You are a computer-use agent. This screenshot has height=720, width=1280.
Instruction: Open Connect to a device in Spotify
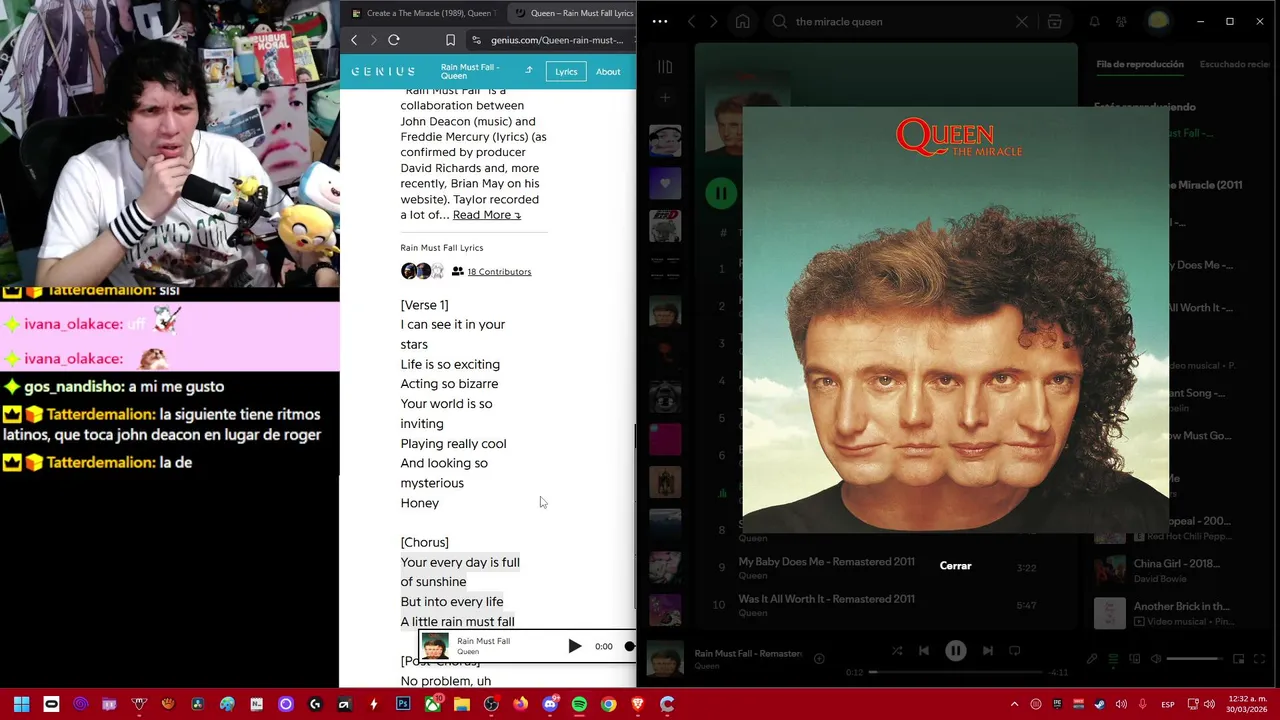click(x=1134, y=659)
